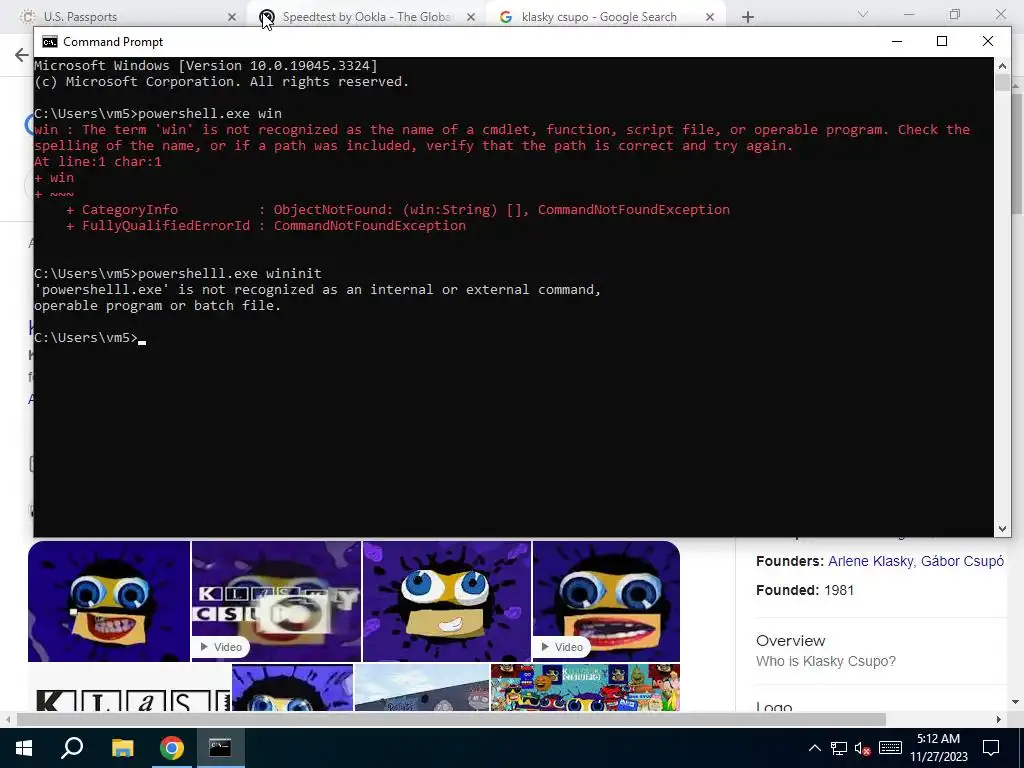
Task: Click Chrome vertical scrollbar down arrow
Action: (x=1016, y=702)
